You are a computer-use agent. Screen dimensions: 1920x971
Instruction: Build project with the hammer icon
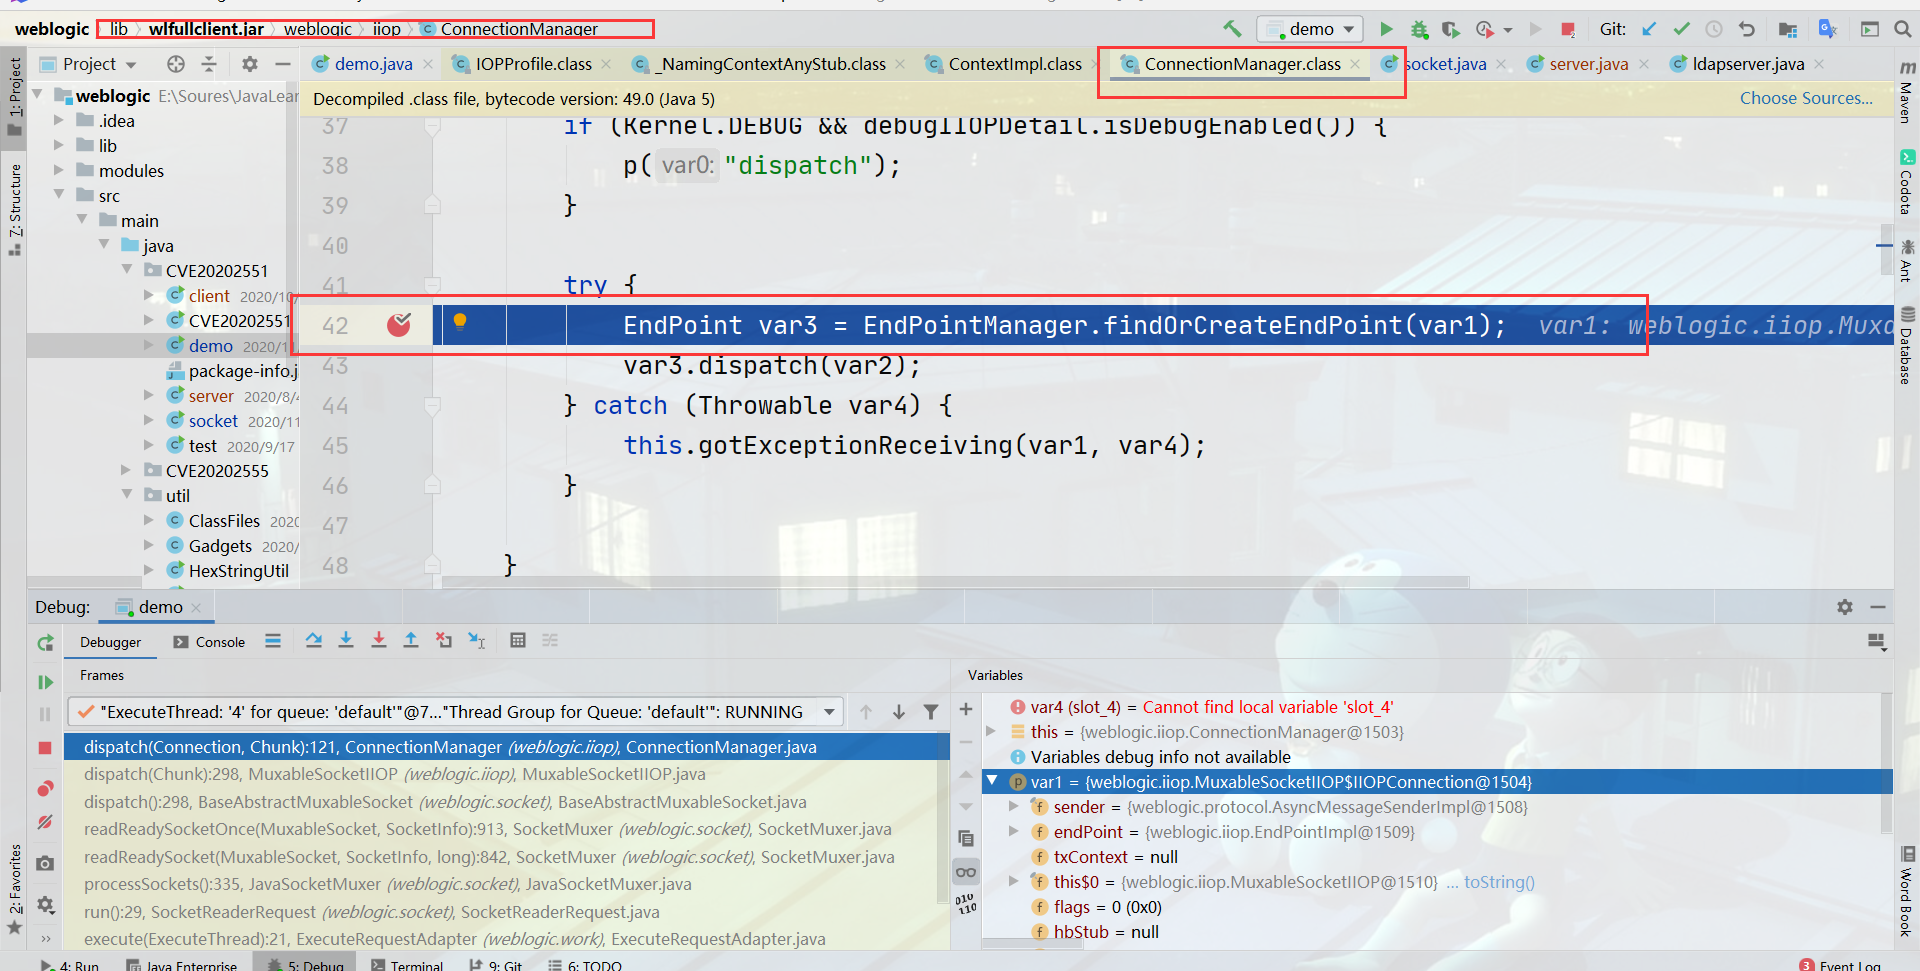[x=1232, y=29]
